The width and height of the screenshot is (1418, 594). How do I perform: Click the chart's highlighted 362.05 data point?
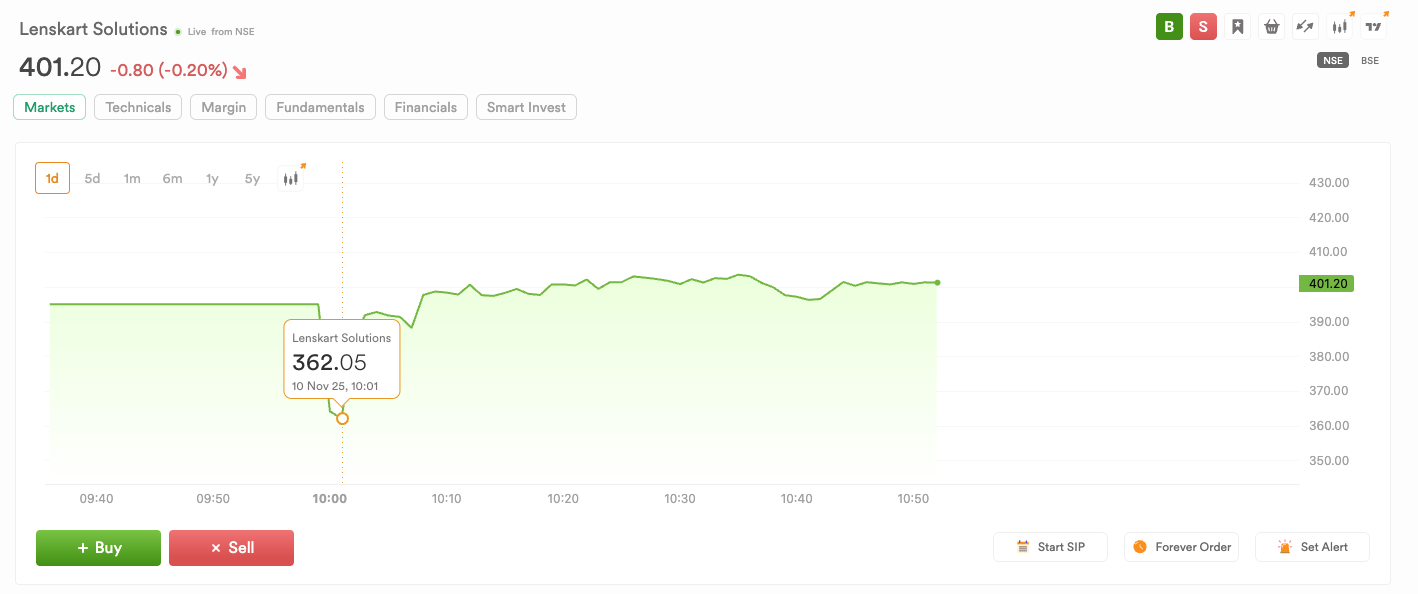click(342, 418)
